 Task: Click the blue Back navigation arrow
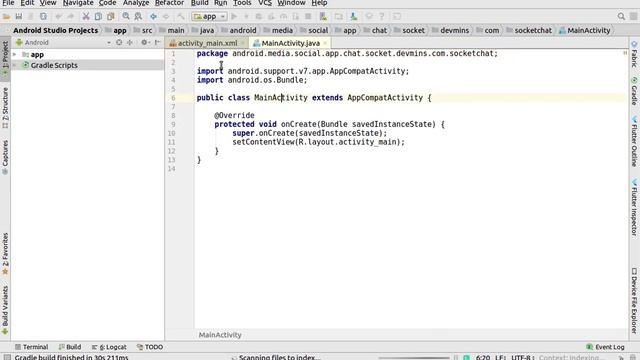pos(153,17)
